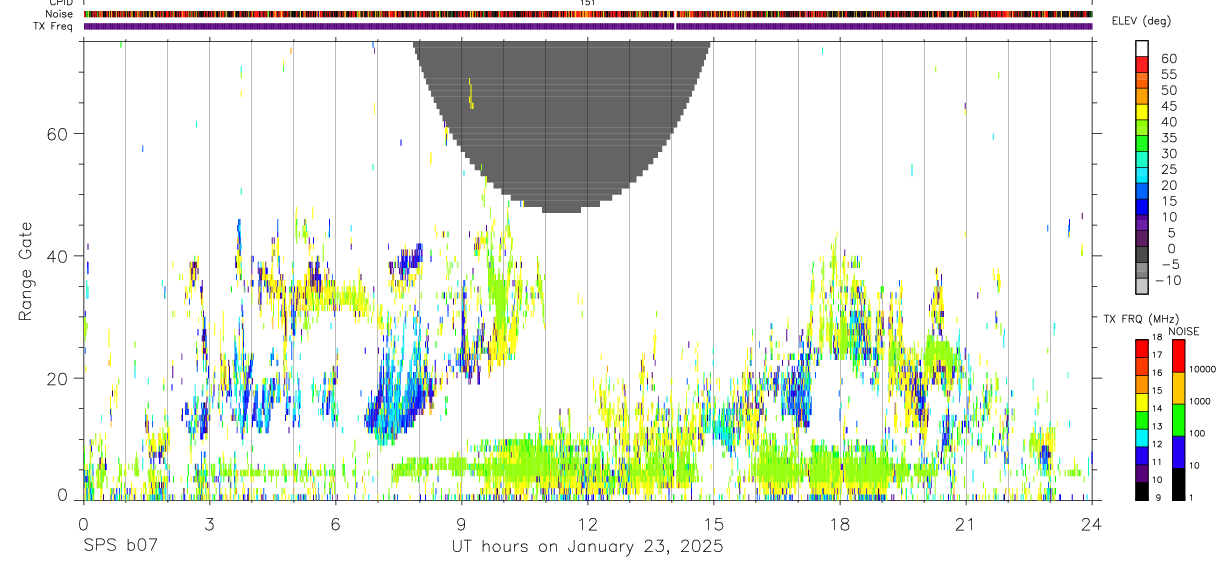Click the light gray bottom ELEV bar segment

1142,286
